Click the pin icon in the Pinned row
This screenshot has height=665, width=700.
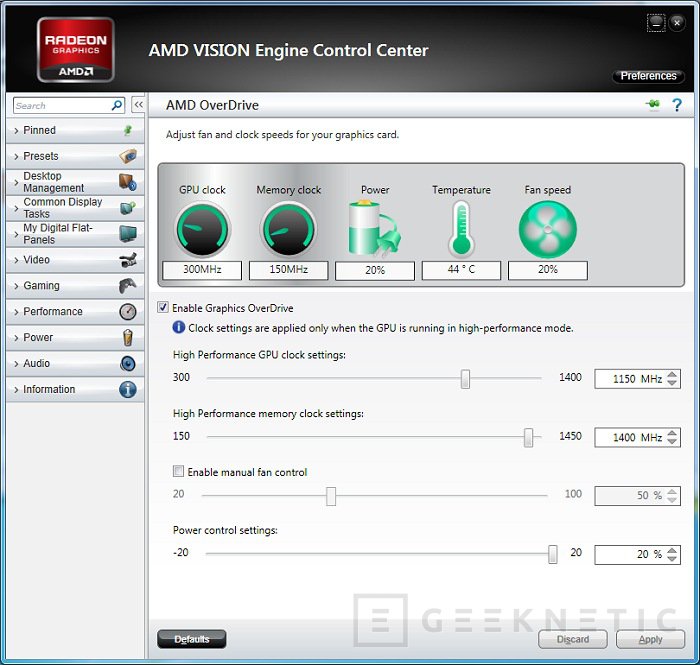point(128,130)
